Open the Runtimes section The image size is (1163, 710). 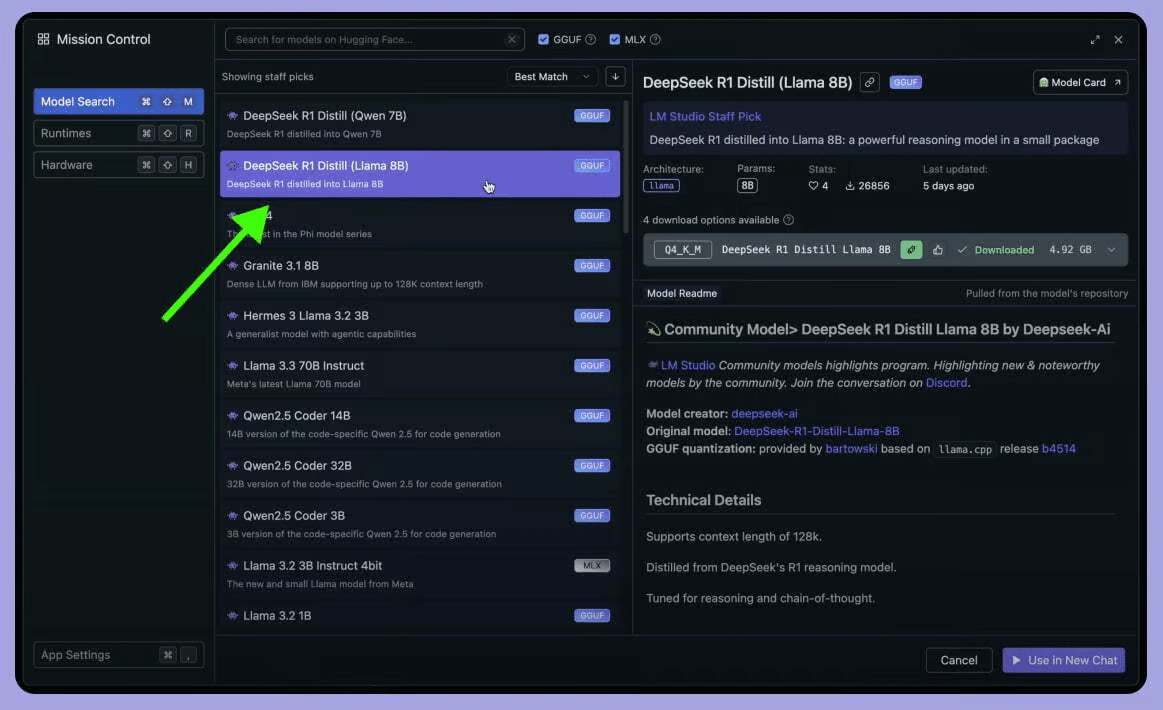(118, 134)
